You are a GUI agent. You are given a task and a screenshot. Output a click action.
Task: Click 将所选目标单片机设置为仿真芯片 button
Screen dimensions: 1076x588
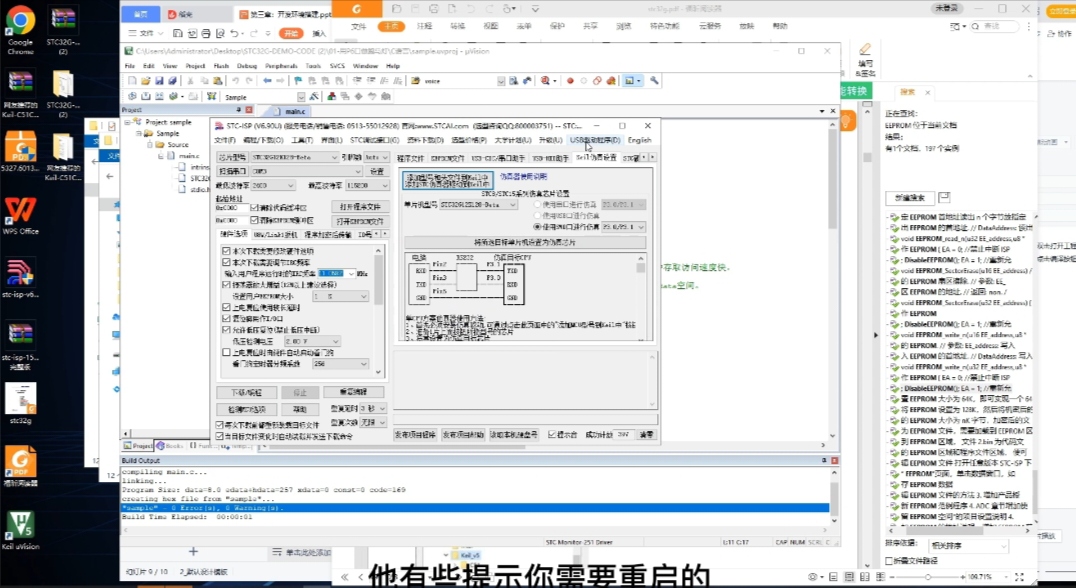pyautogui.click(x=525, y=242)
